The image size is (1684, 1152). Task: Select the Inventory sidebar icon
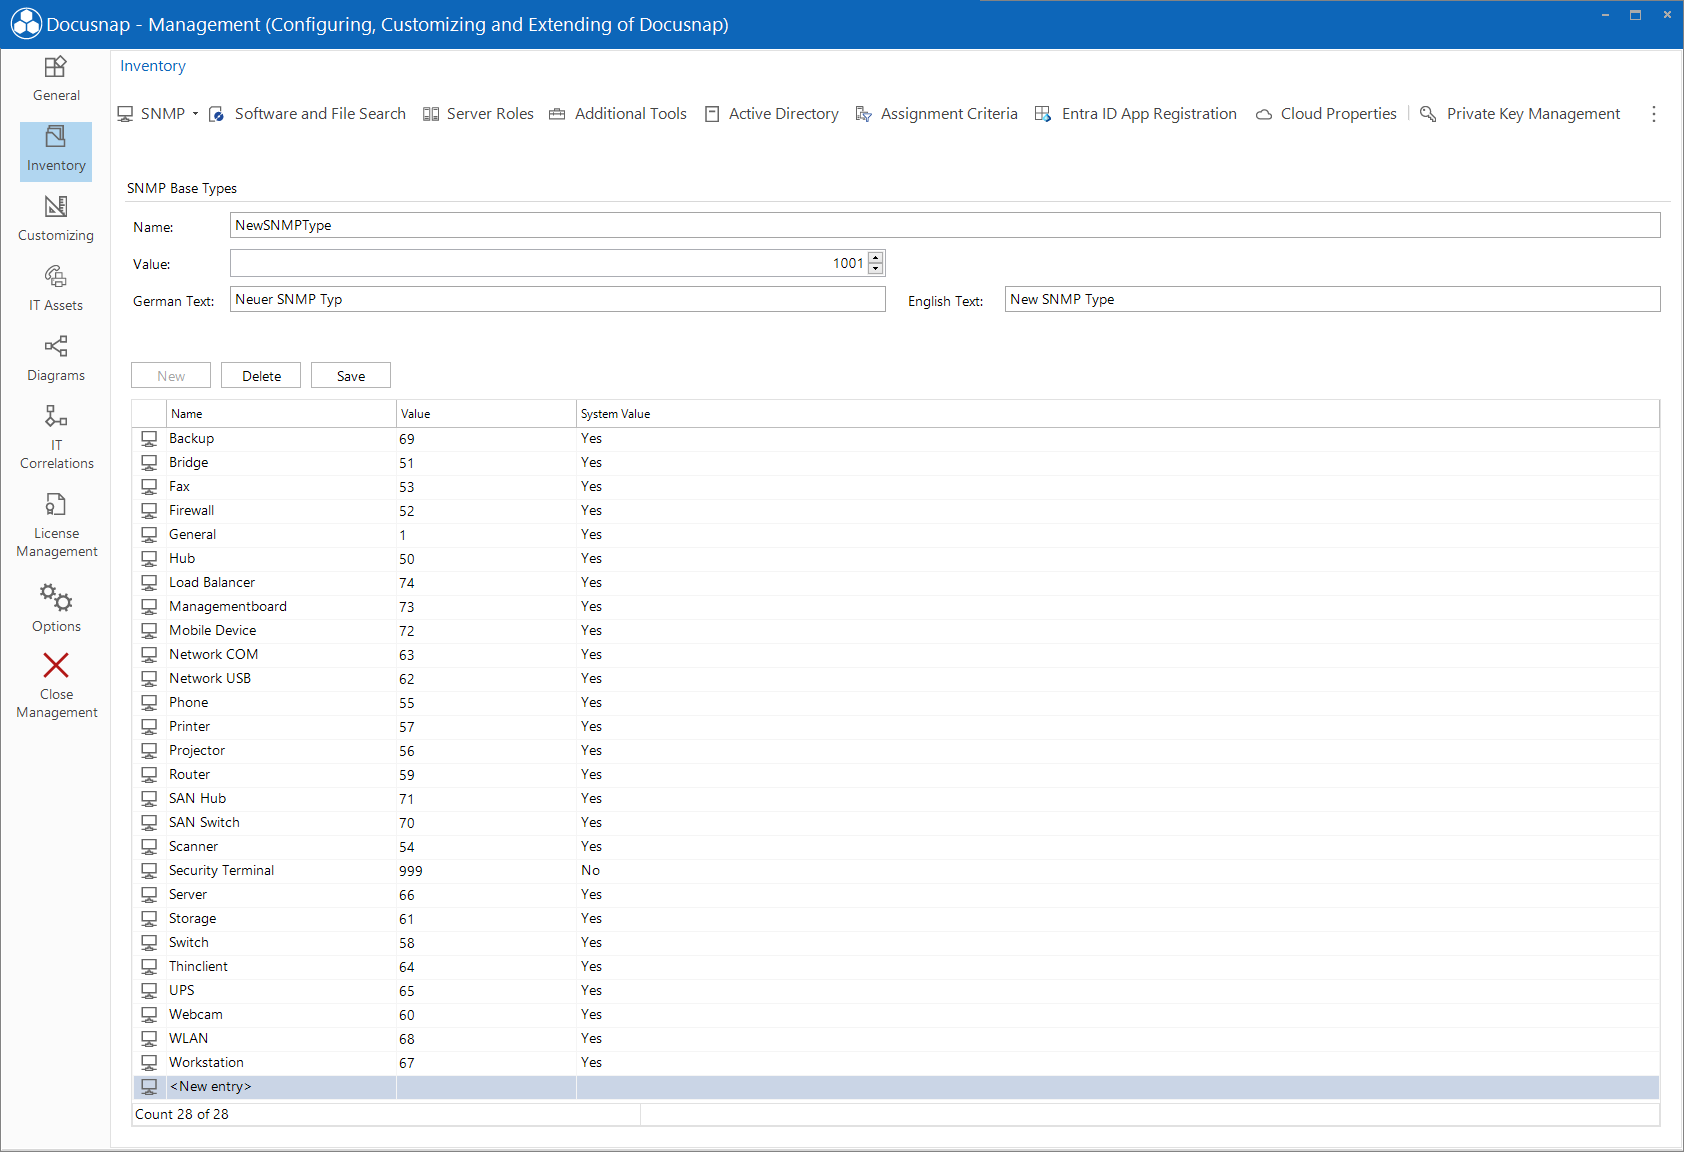click(x=56, y=138)
